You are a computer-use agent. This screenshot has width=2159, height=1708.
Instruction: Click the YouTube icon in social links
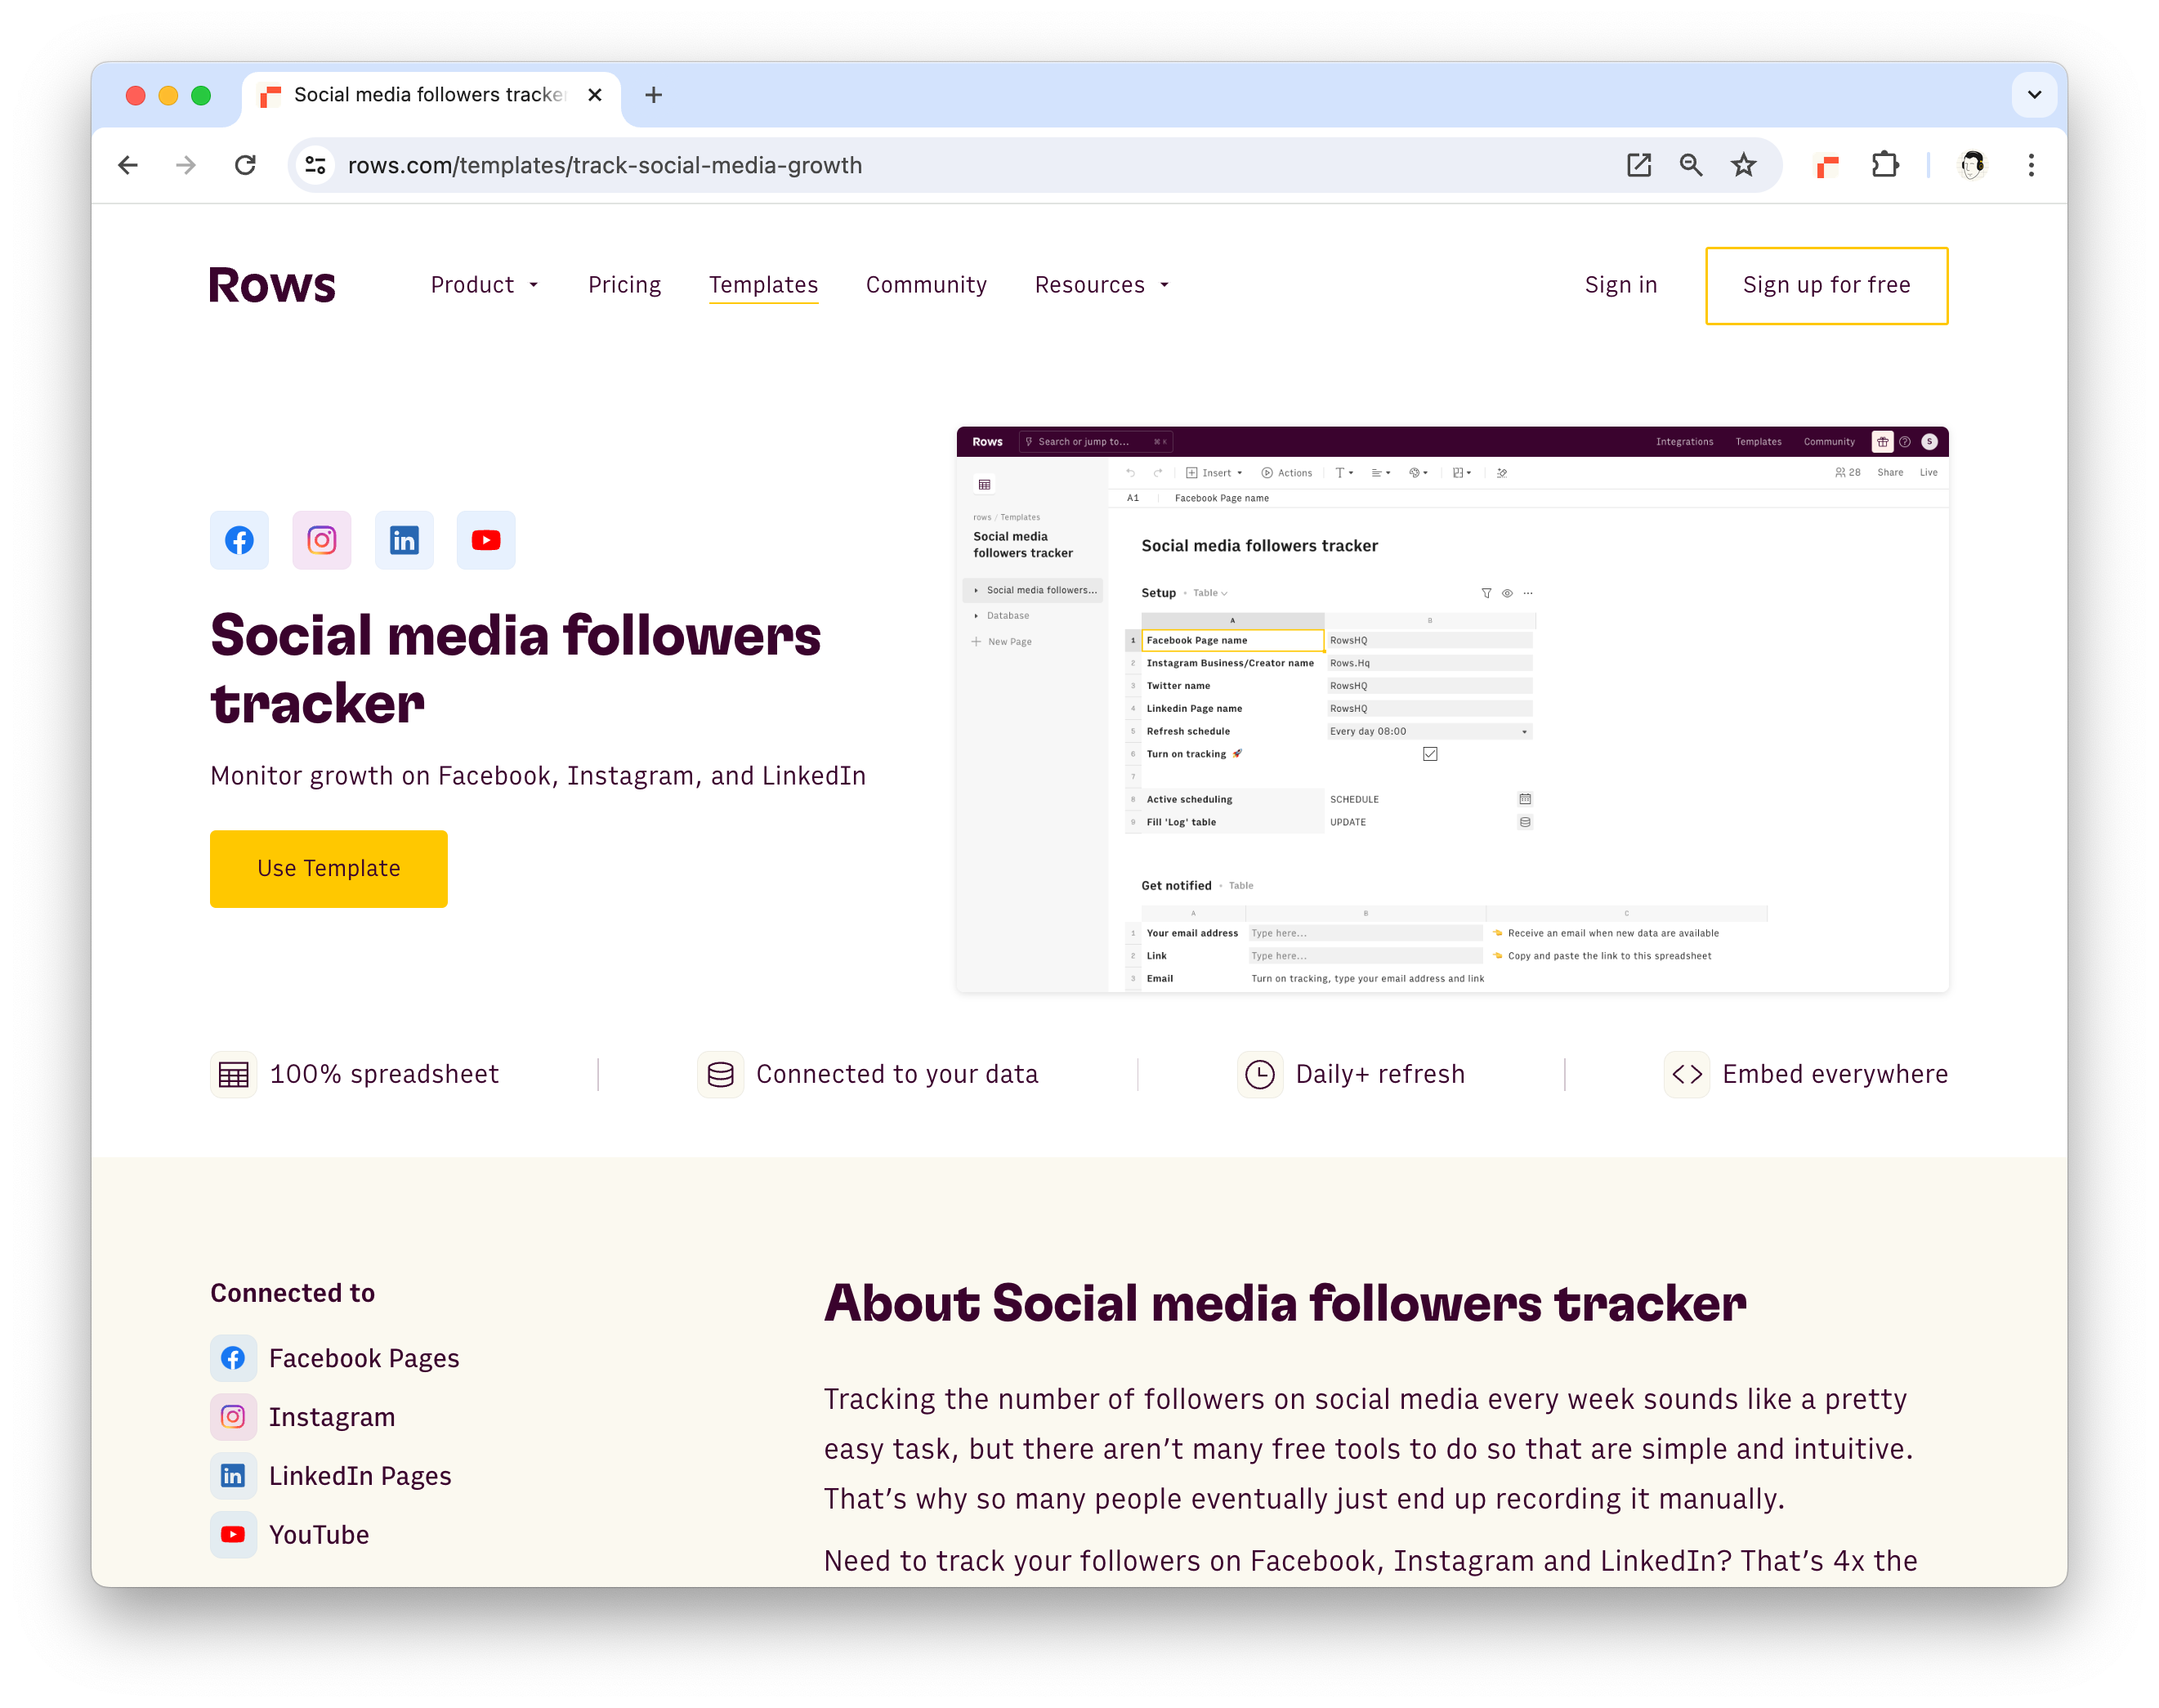(487, 539)
